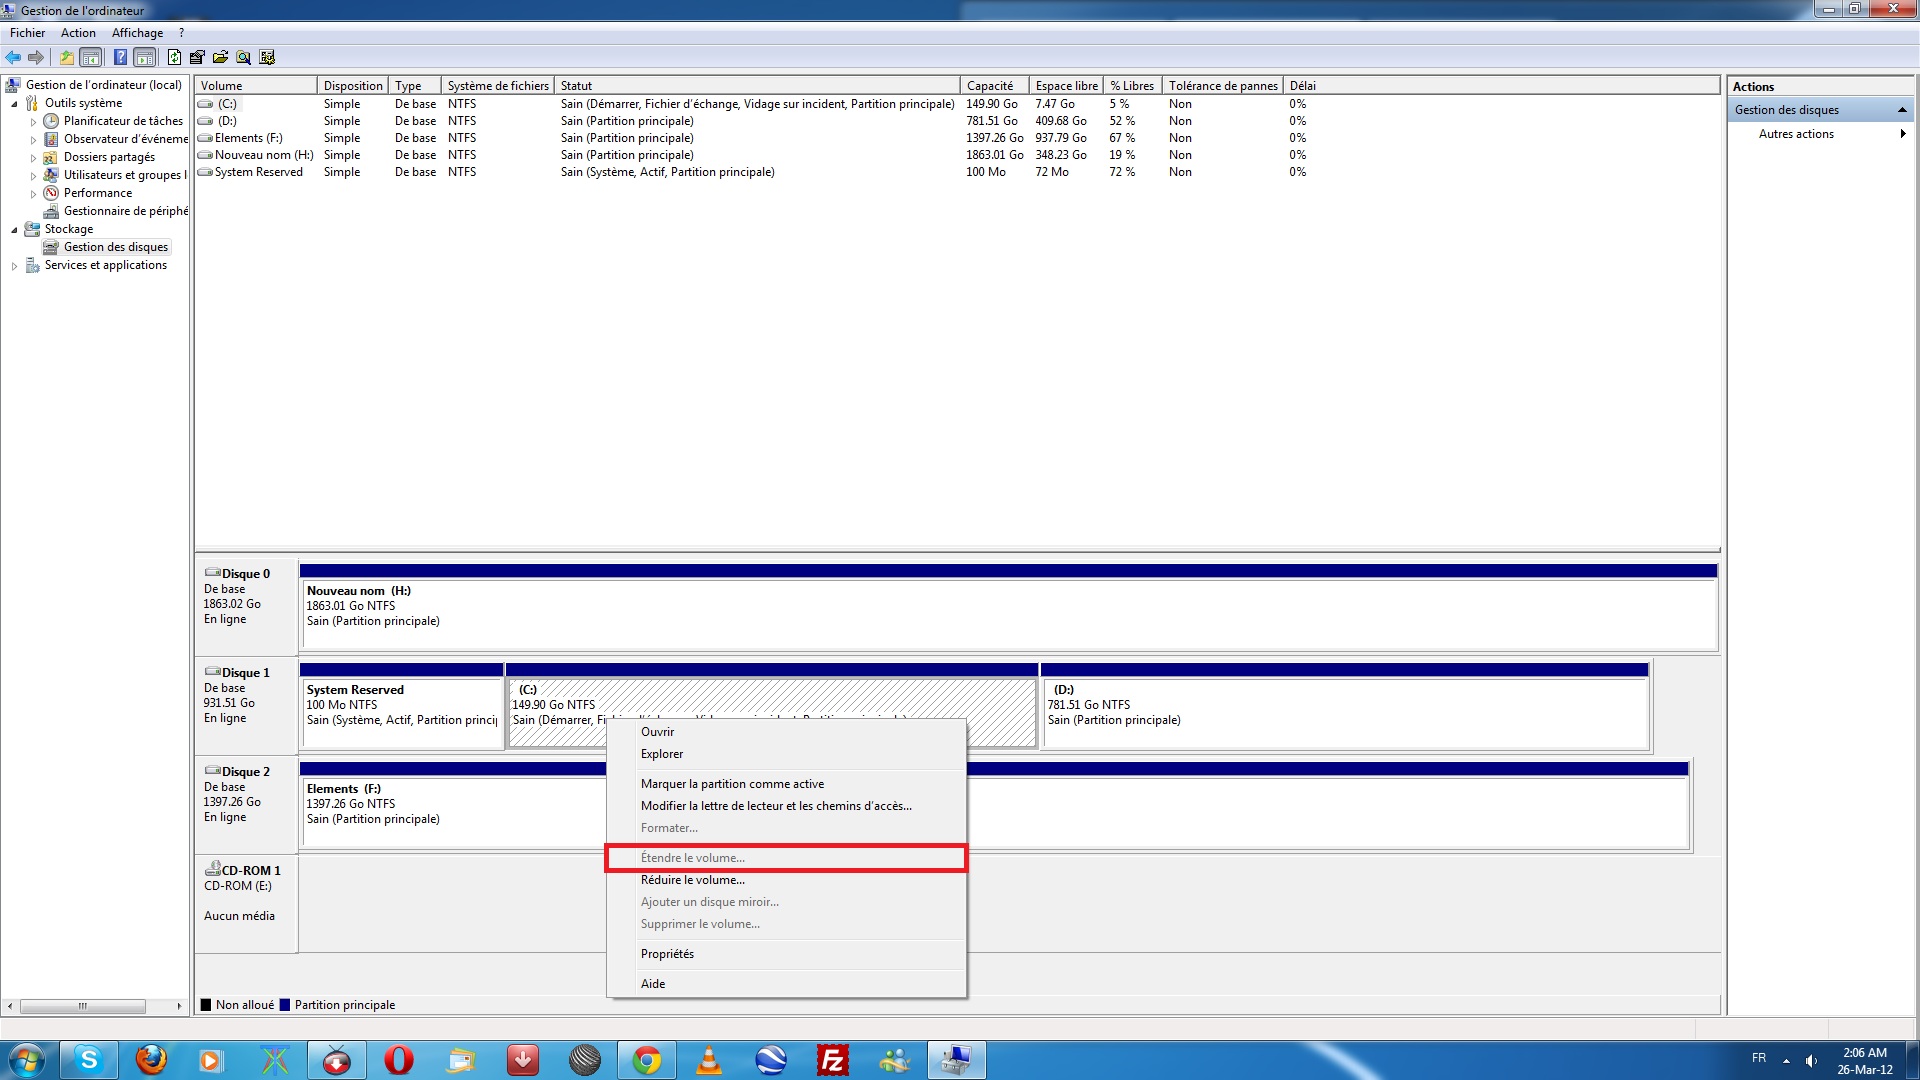The height and width of the screenshot is (1080, 1920).
Task: Click the magnifier folder toolbar icon
Action: tap(243, 57)
